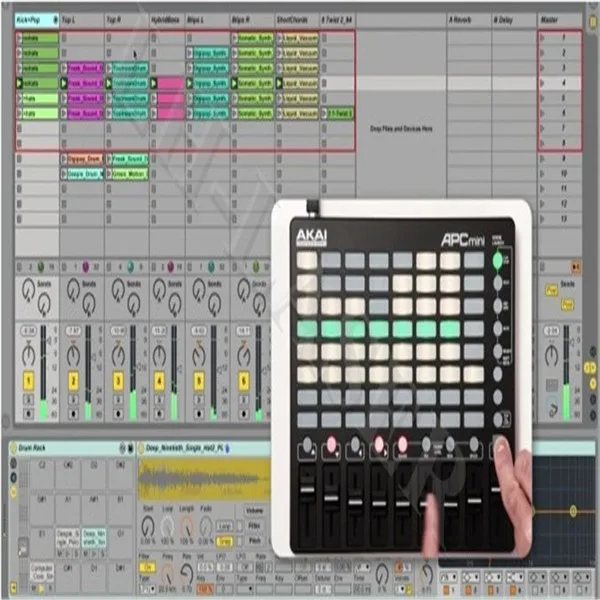This screenshot has height=600, width=600.
Task: Switch to Simpler Volume tab
Action: 254,511
